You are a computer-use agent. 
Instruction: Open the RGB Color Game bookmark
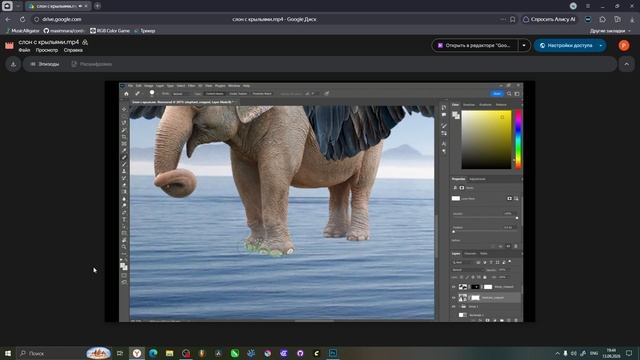click(x=110, y=31)
